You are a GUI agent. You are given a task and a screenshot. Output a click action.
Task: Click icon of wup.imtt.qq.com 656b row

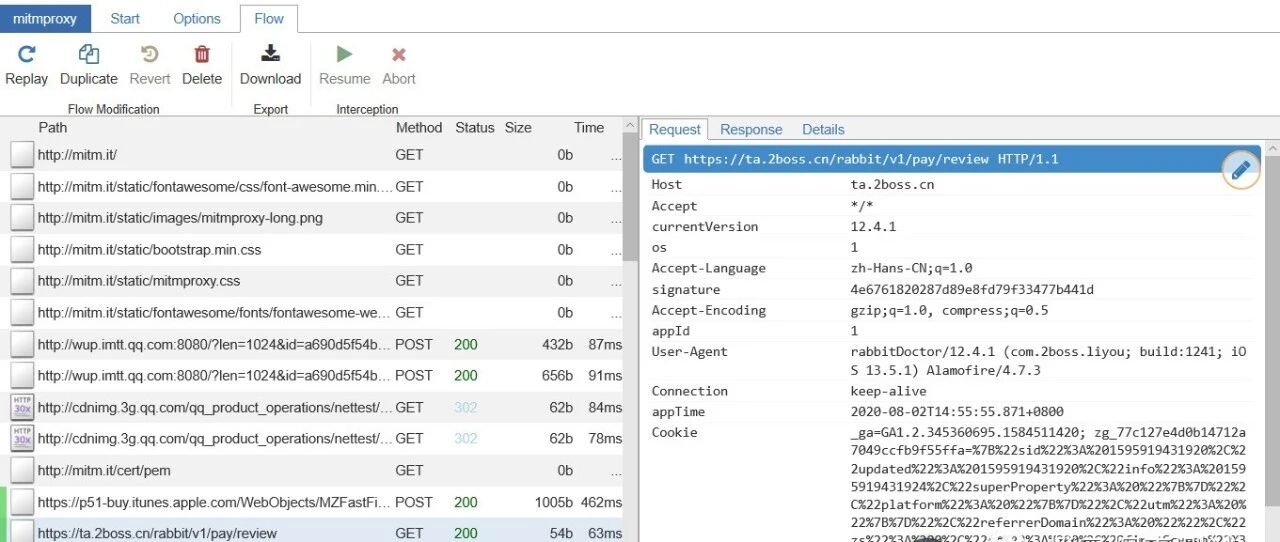(x=22, y=375)
